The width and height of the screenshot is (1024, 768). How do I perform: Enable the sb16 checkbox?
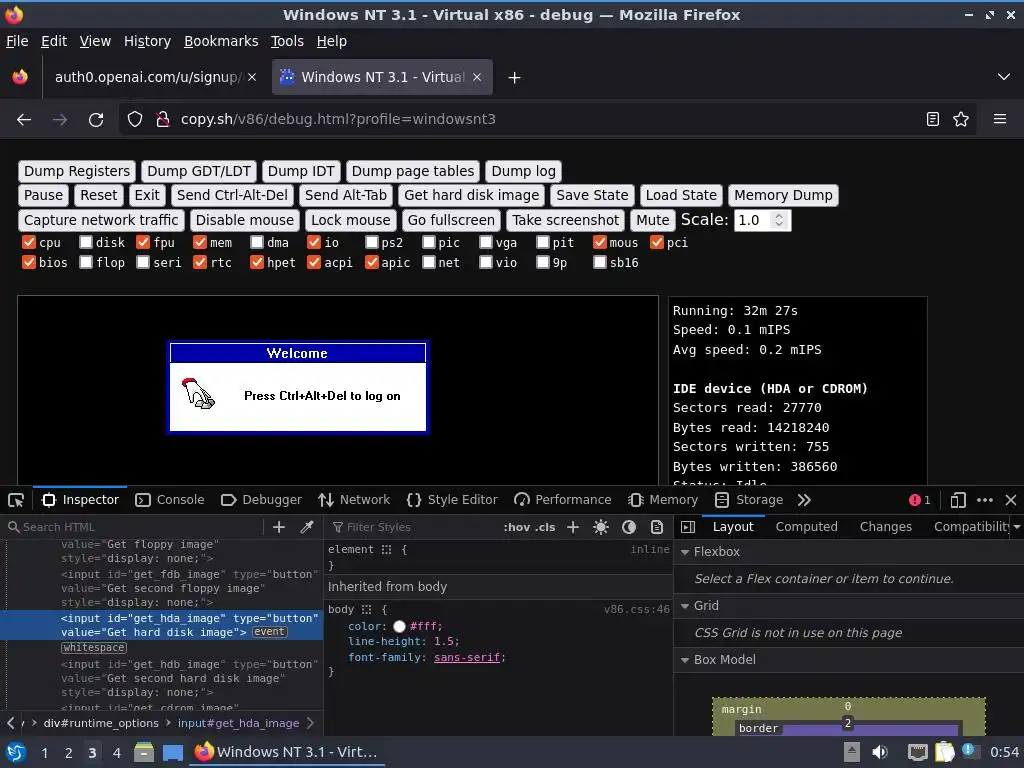(600, 263)
